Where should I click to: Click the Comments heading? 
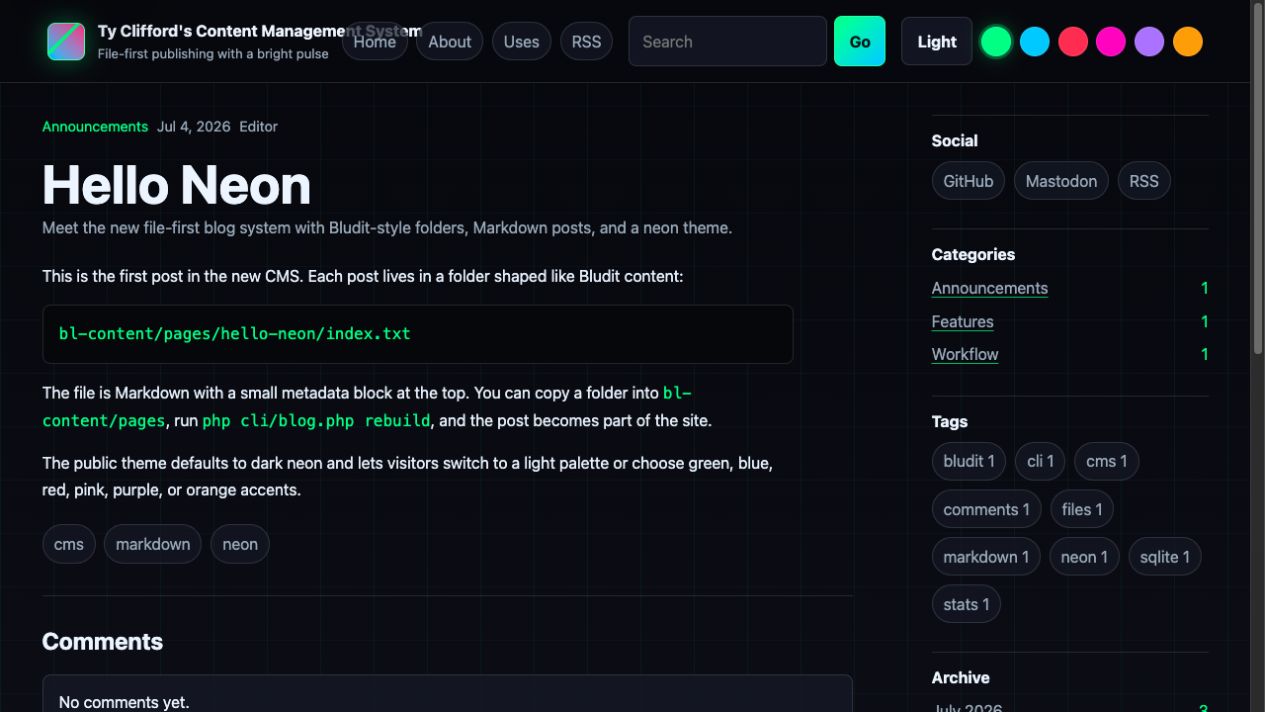pyautogui.click(x=102, y=642)
